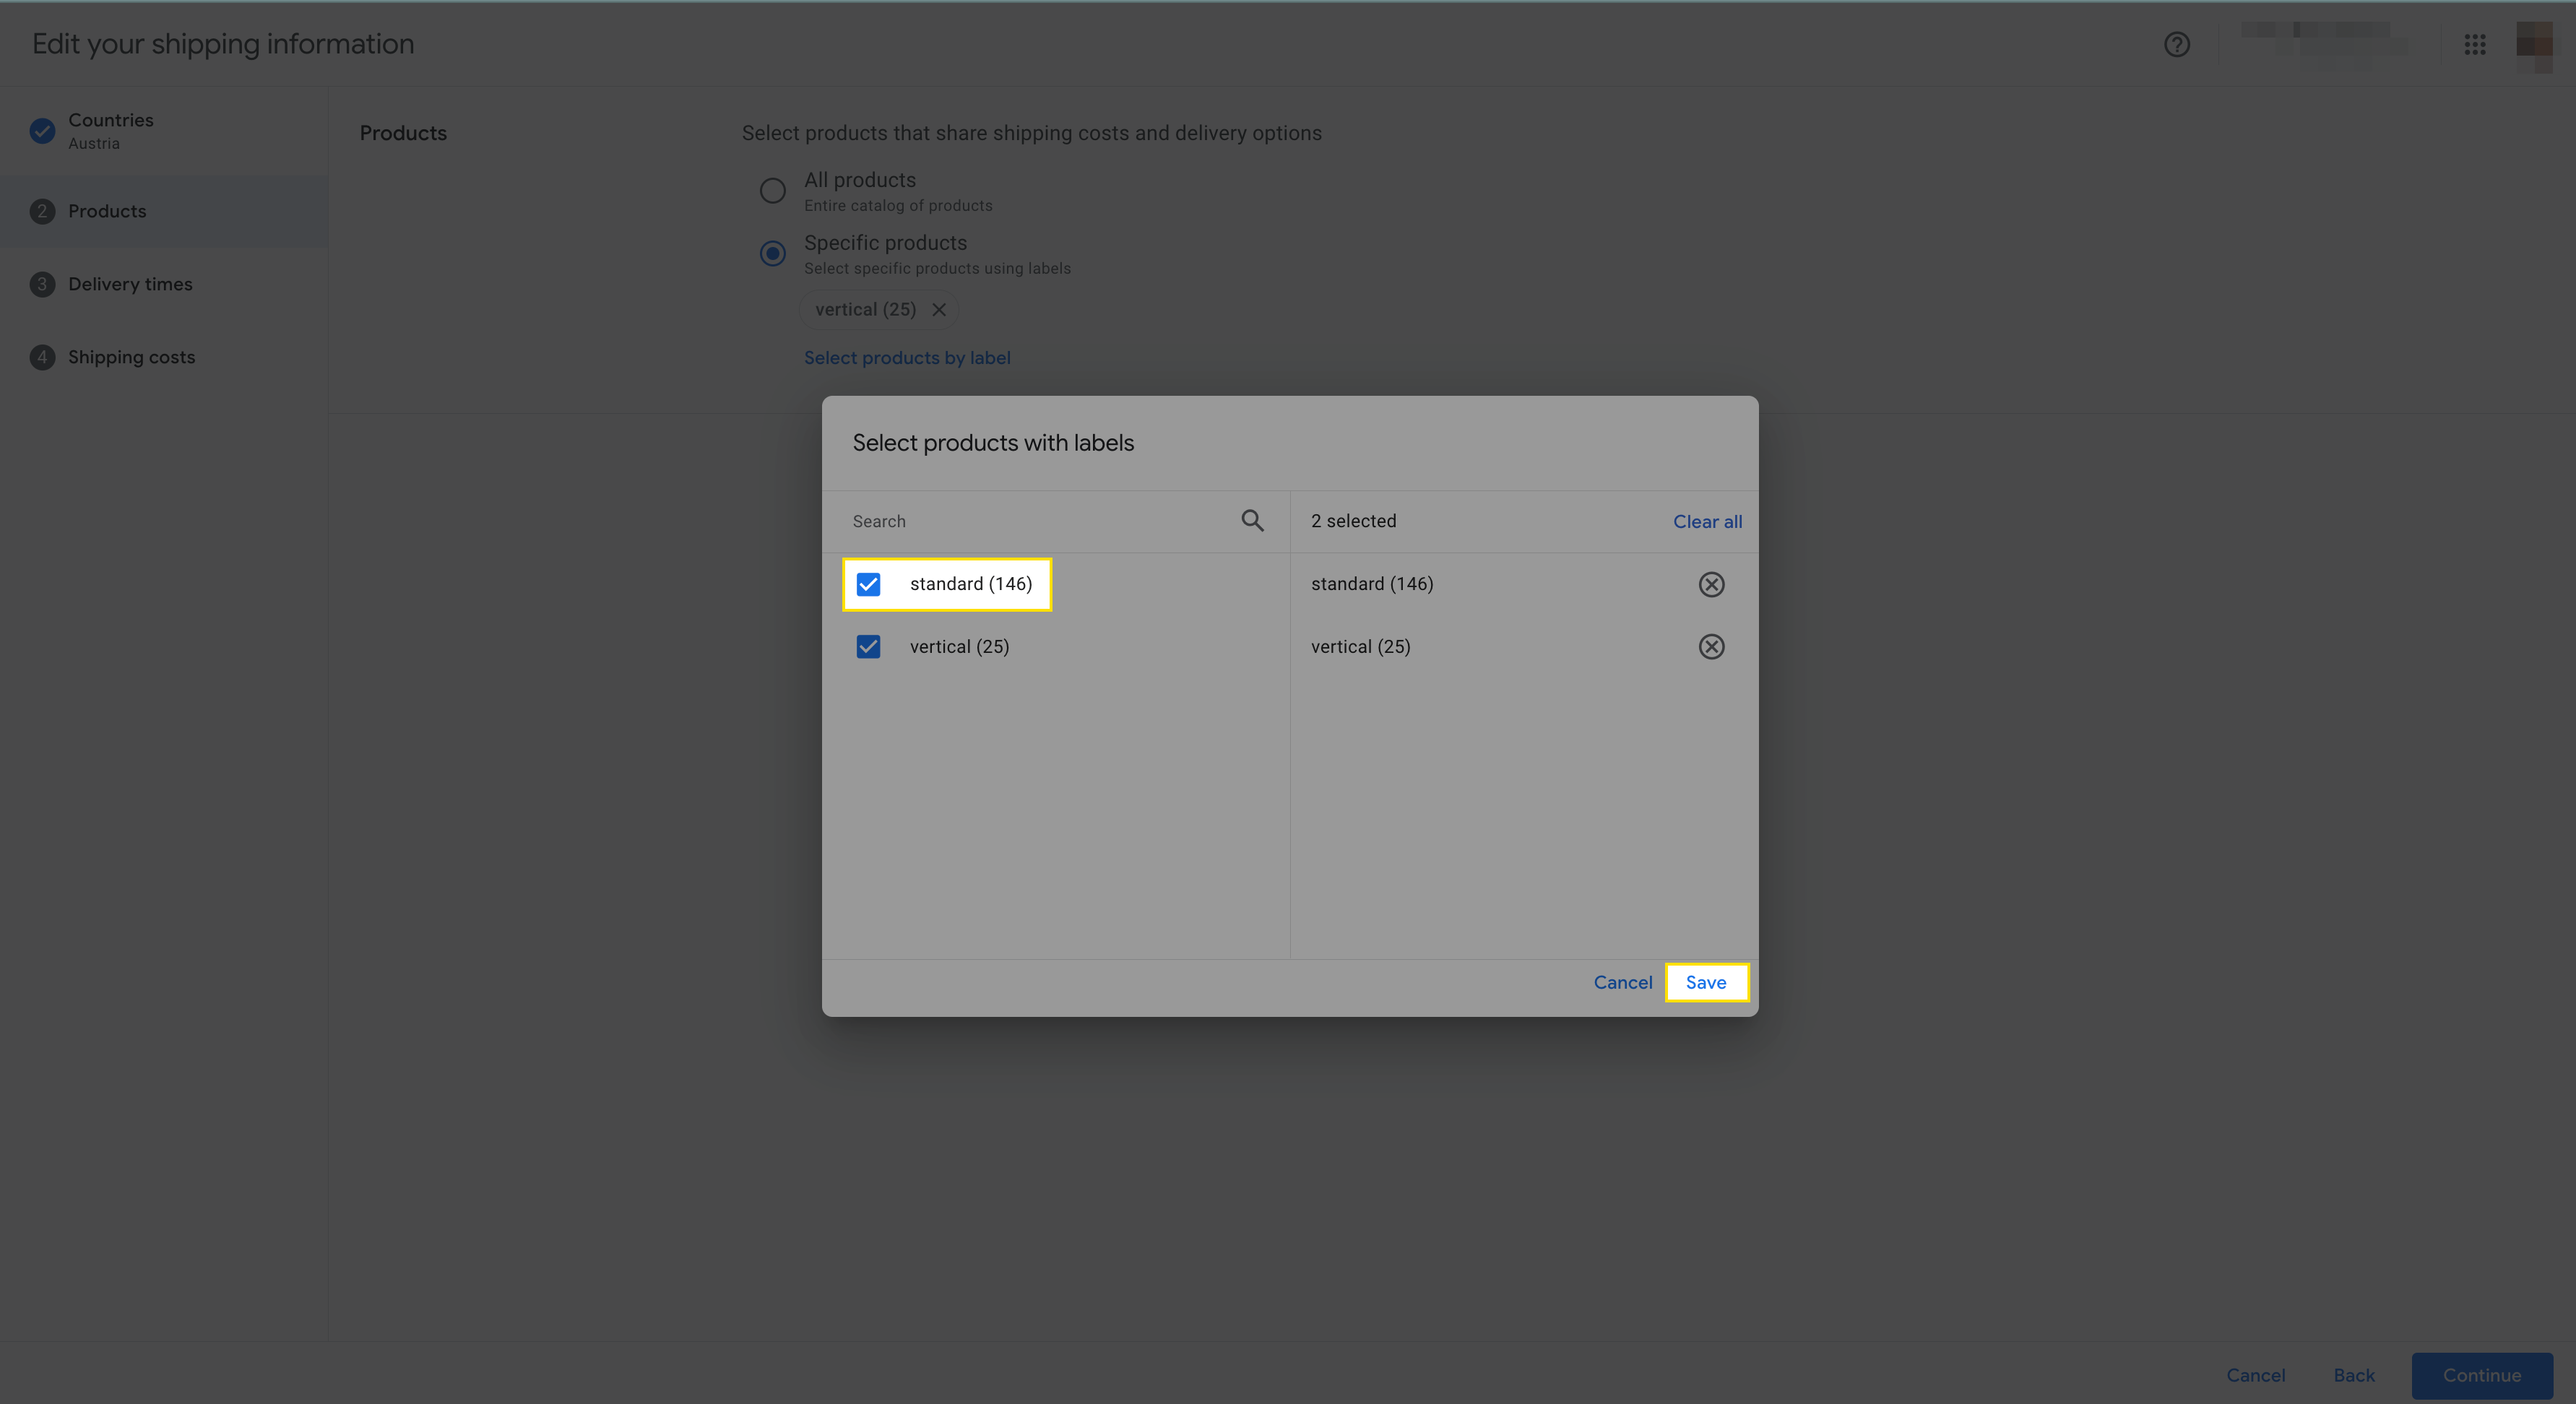Viewport: 2576px width, 1404px height.
Task: Cancel the label selection dialog
Action: coord(1622,982)
